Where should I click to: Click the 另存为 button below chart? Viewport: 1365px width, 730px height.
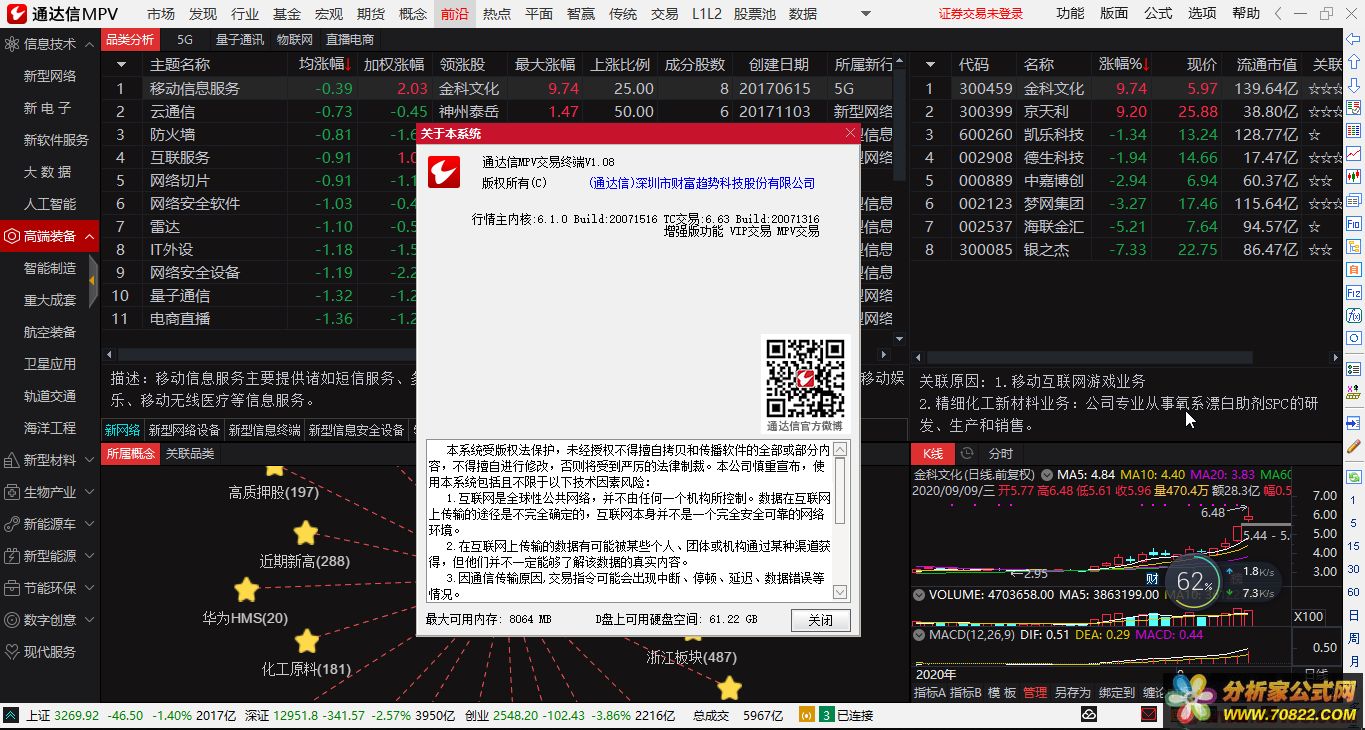tap(1072, 692)
